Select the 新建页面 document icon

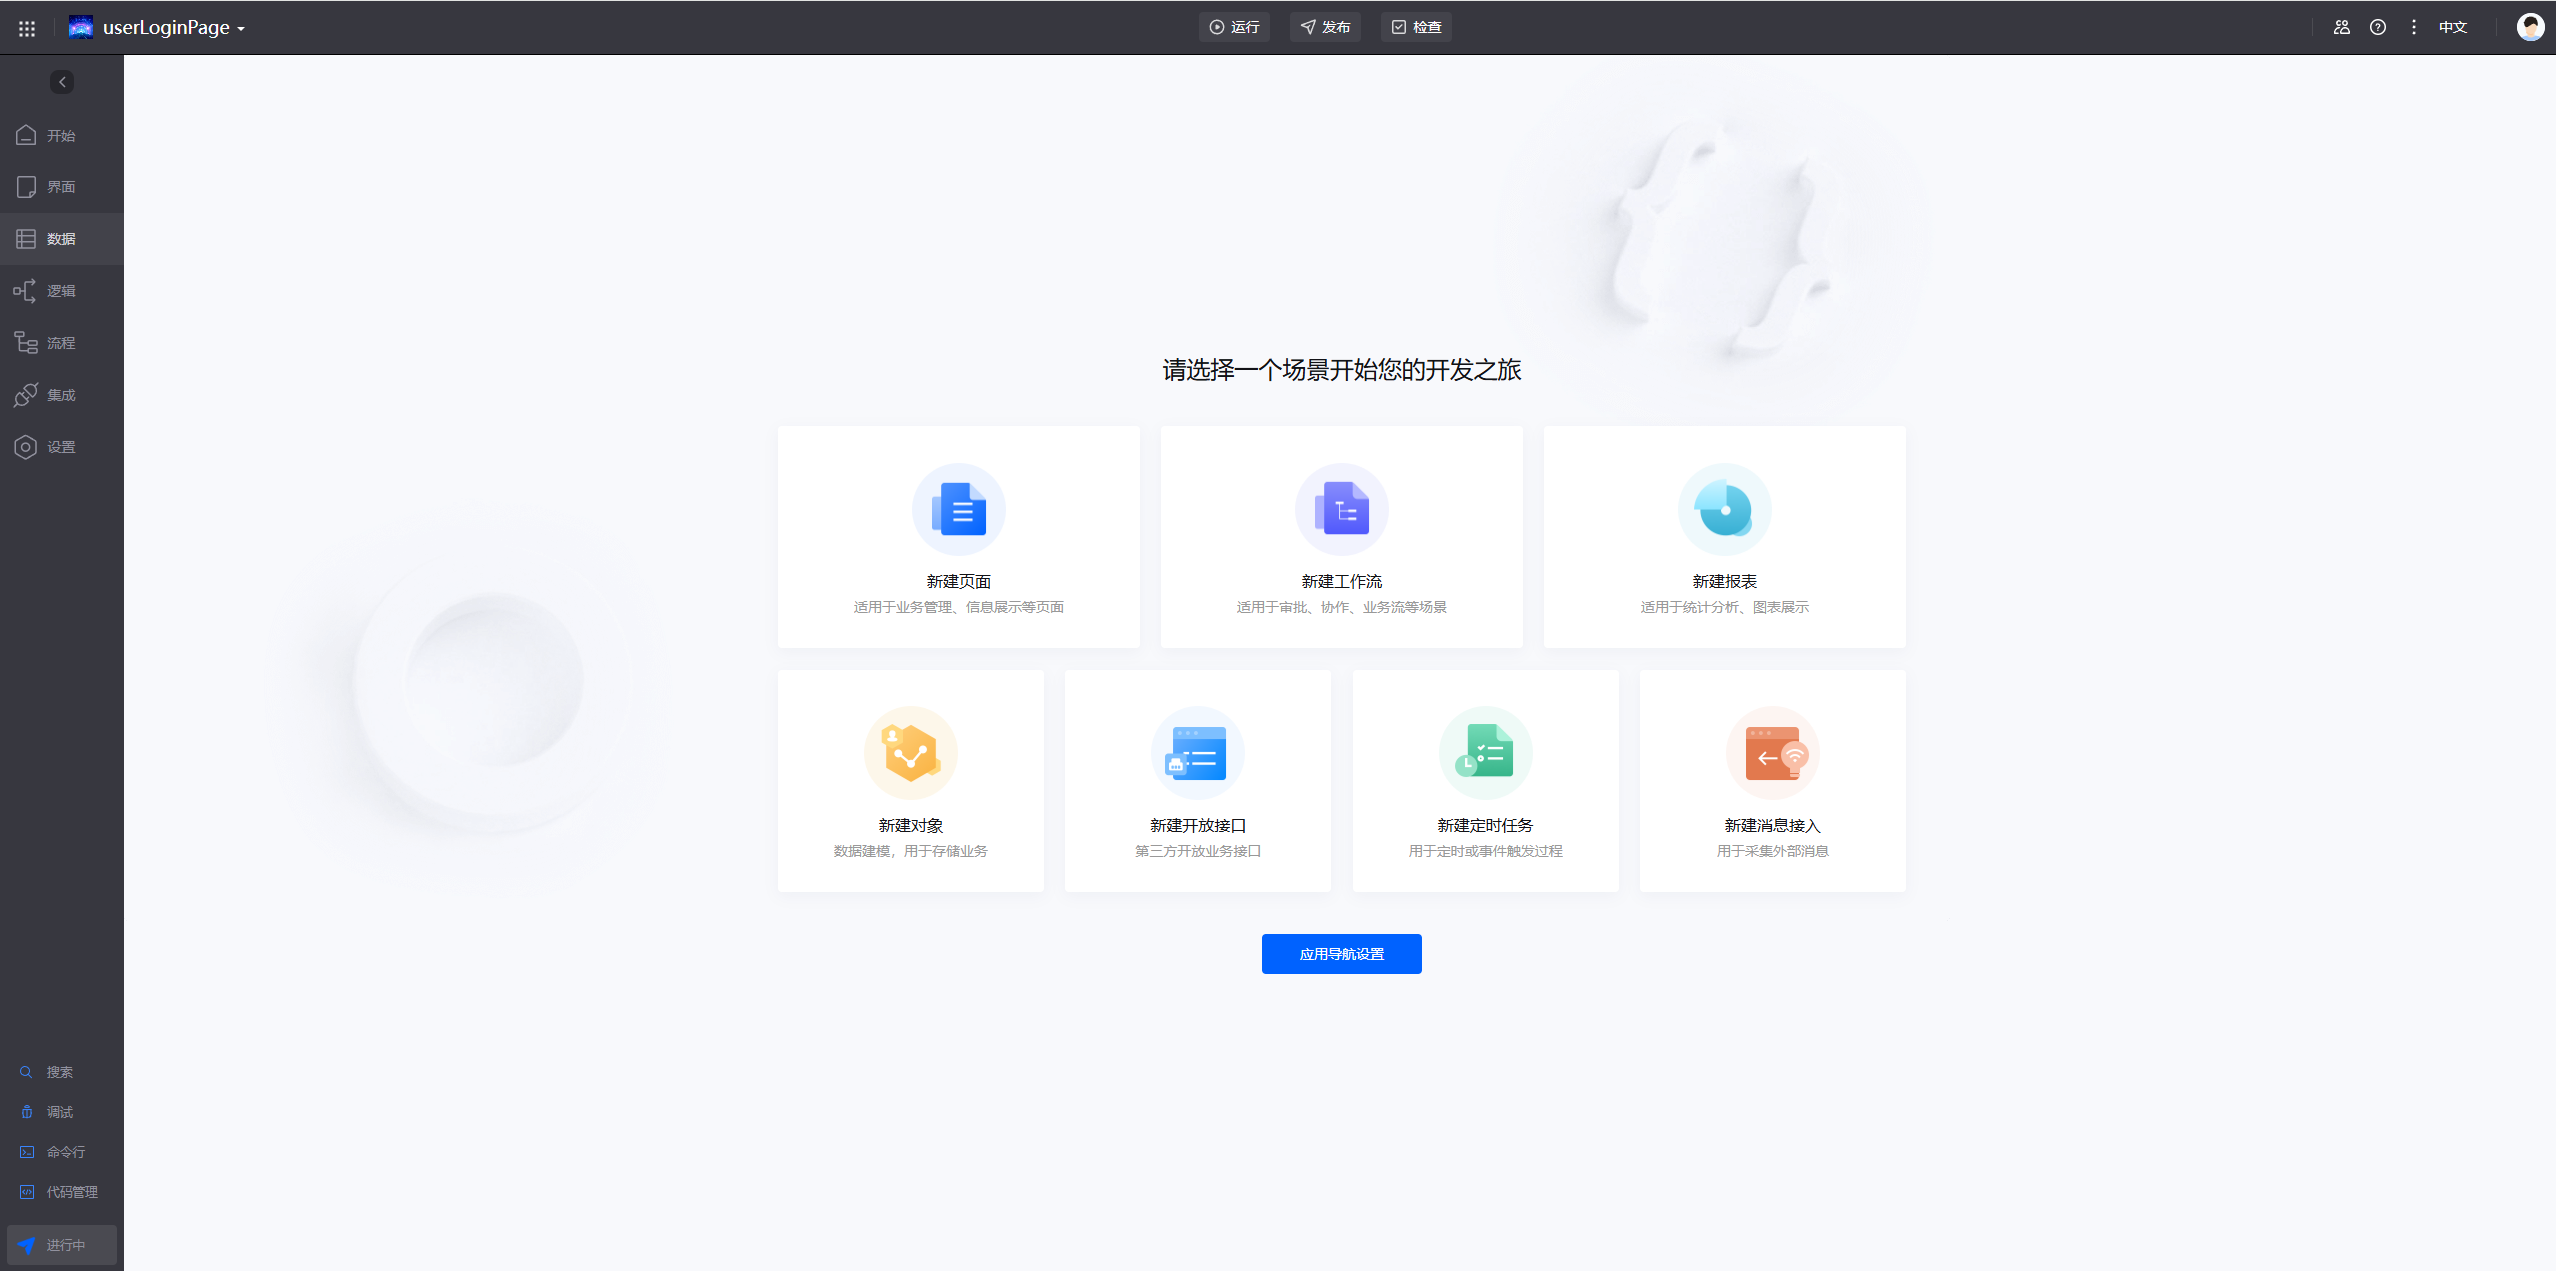(958, 509)
